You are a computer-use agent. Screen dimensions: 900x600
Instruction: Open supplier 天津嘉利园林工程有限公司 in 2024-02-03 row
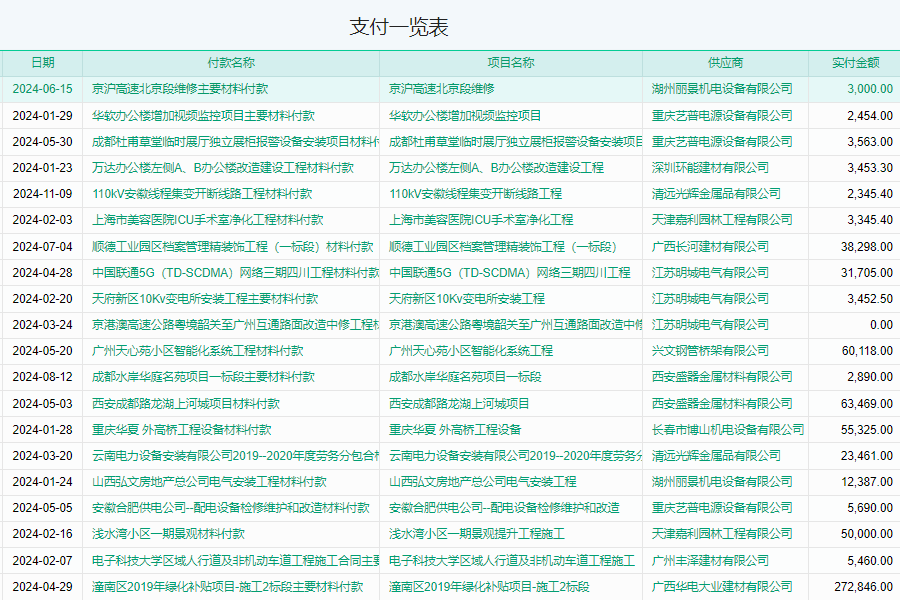click(x=722, y=219)
